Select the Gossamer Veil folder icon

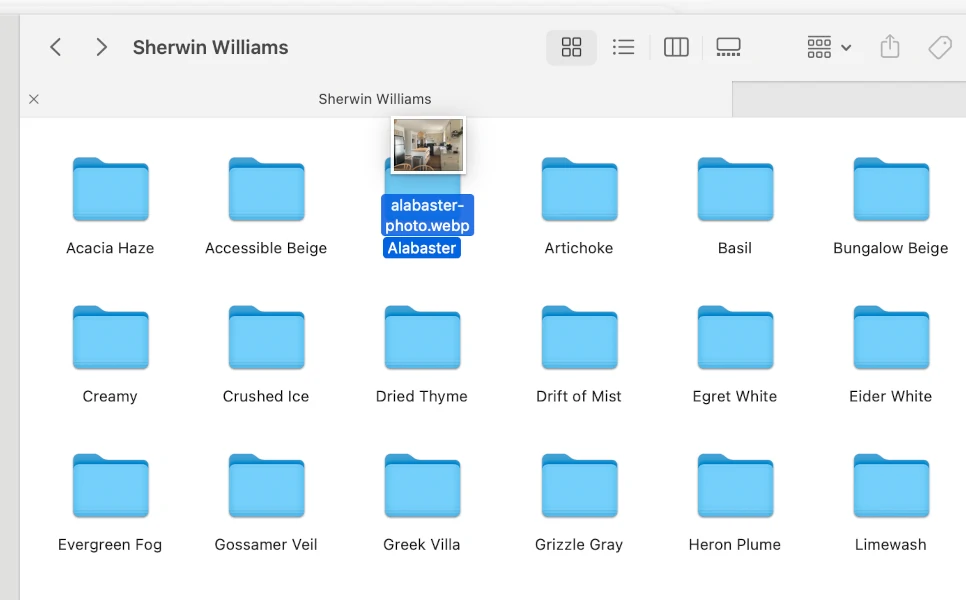266,485
